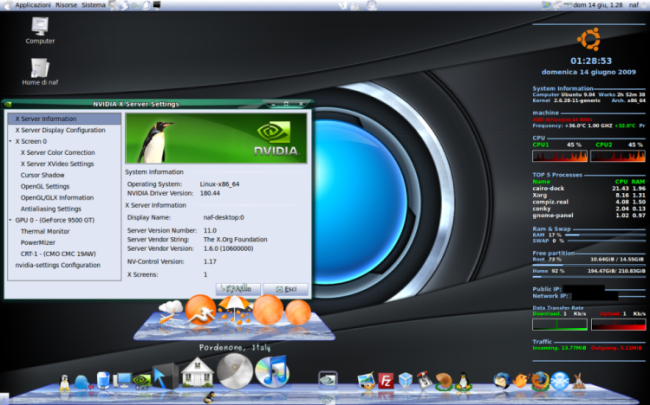Open Antialiasing Settings page

click(x=51, y=209)
